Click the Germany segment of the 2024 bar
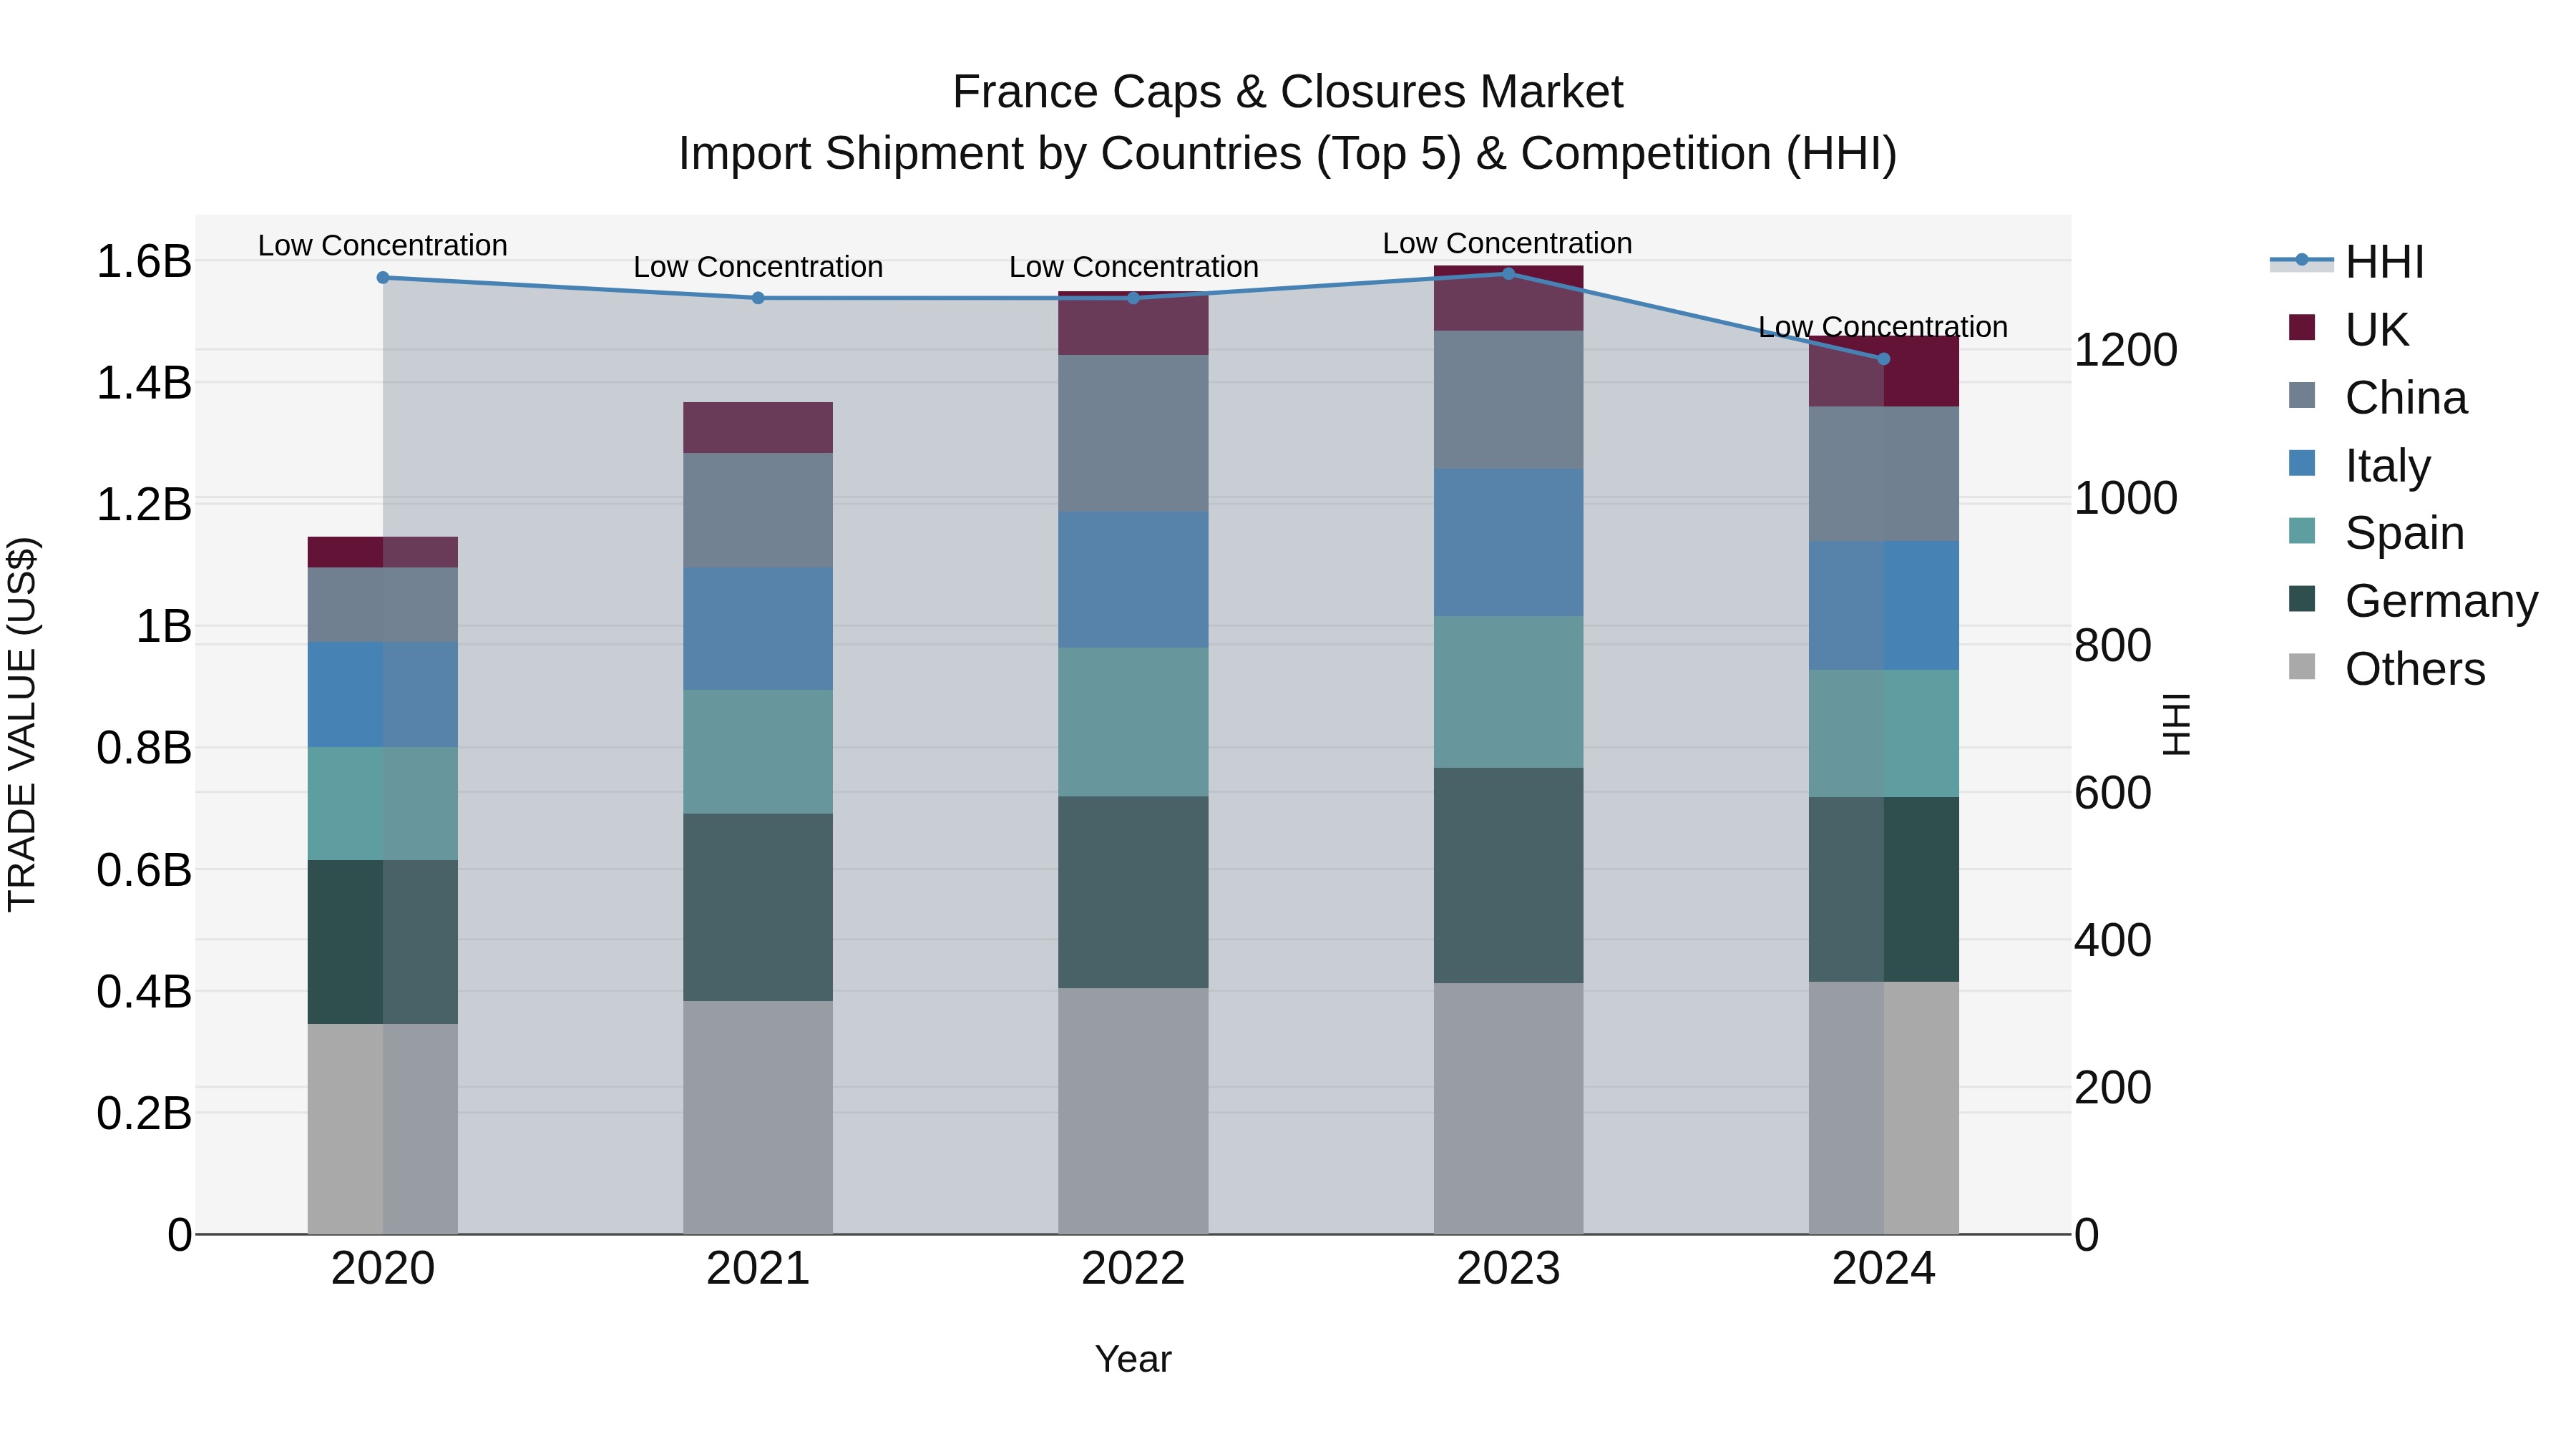This screenshot has height=1449, width=2576. click(x=1884, y=889)
